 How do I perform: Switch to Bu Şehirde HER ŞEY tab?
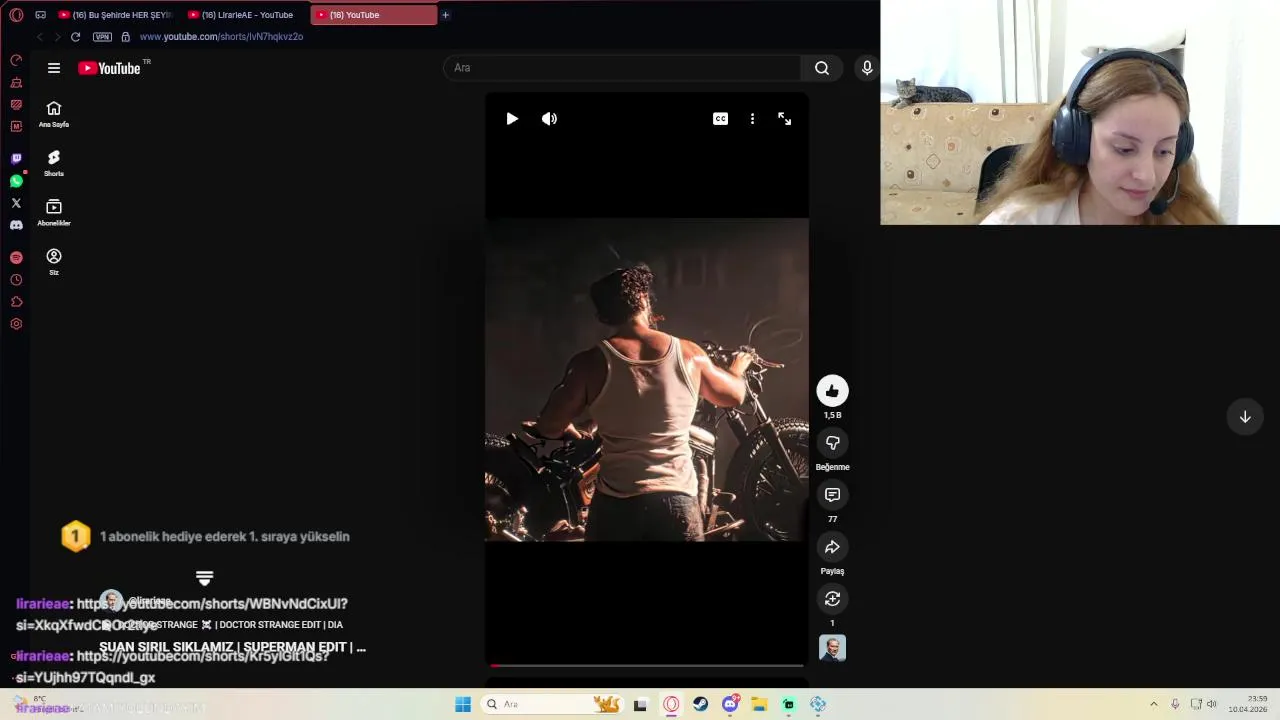coord(114,15)
